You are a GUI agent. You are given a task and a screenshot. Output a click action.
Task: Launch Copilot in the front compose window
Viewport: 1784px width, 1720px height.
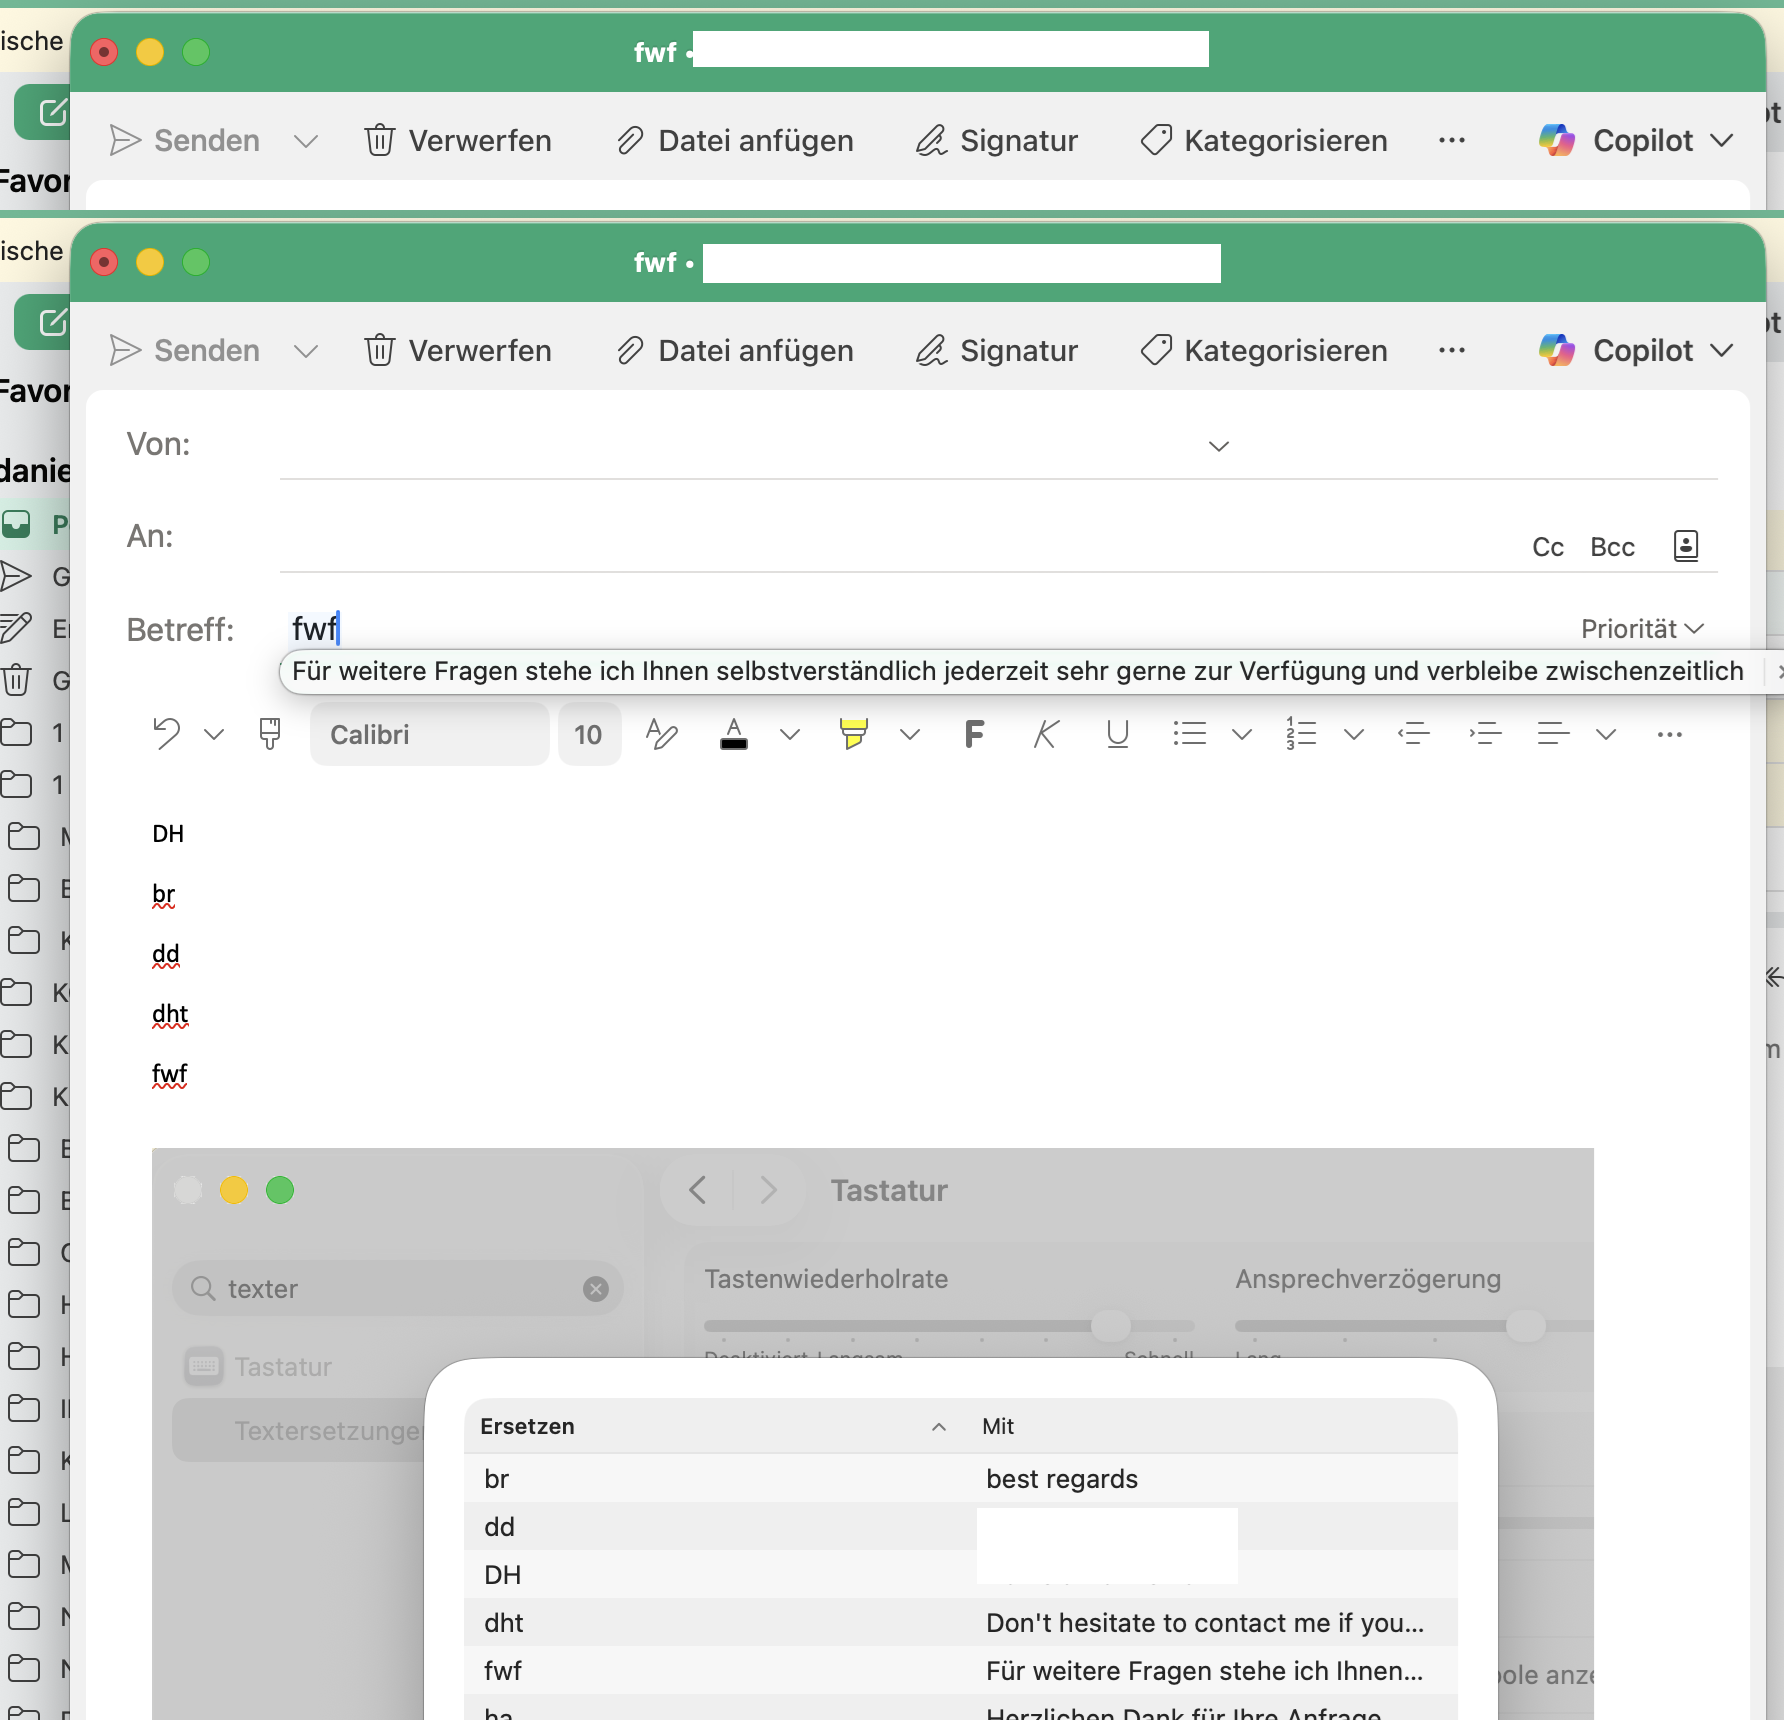tap(1616, 351)
